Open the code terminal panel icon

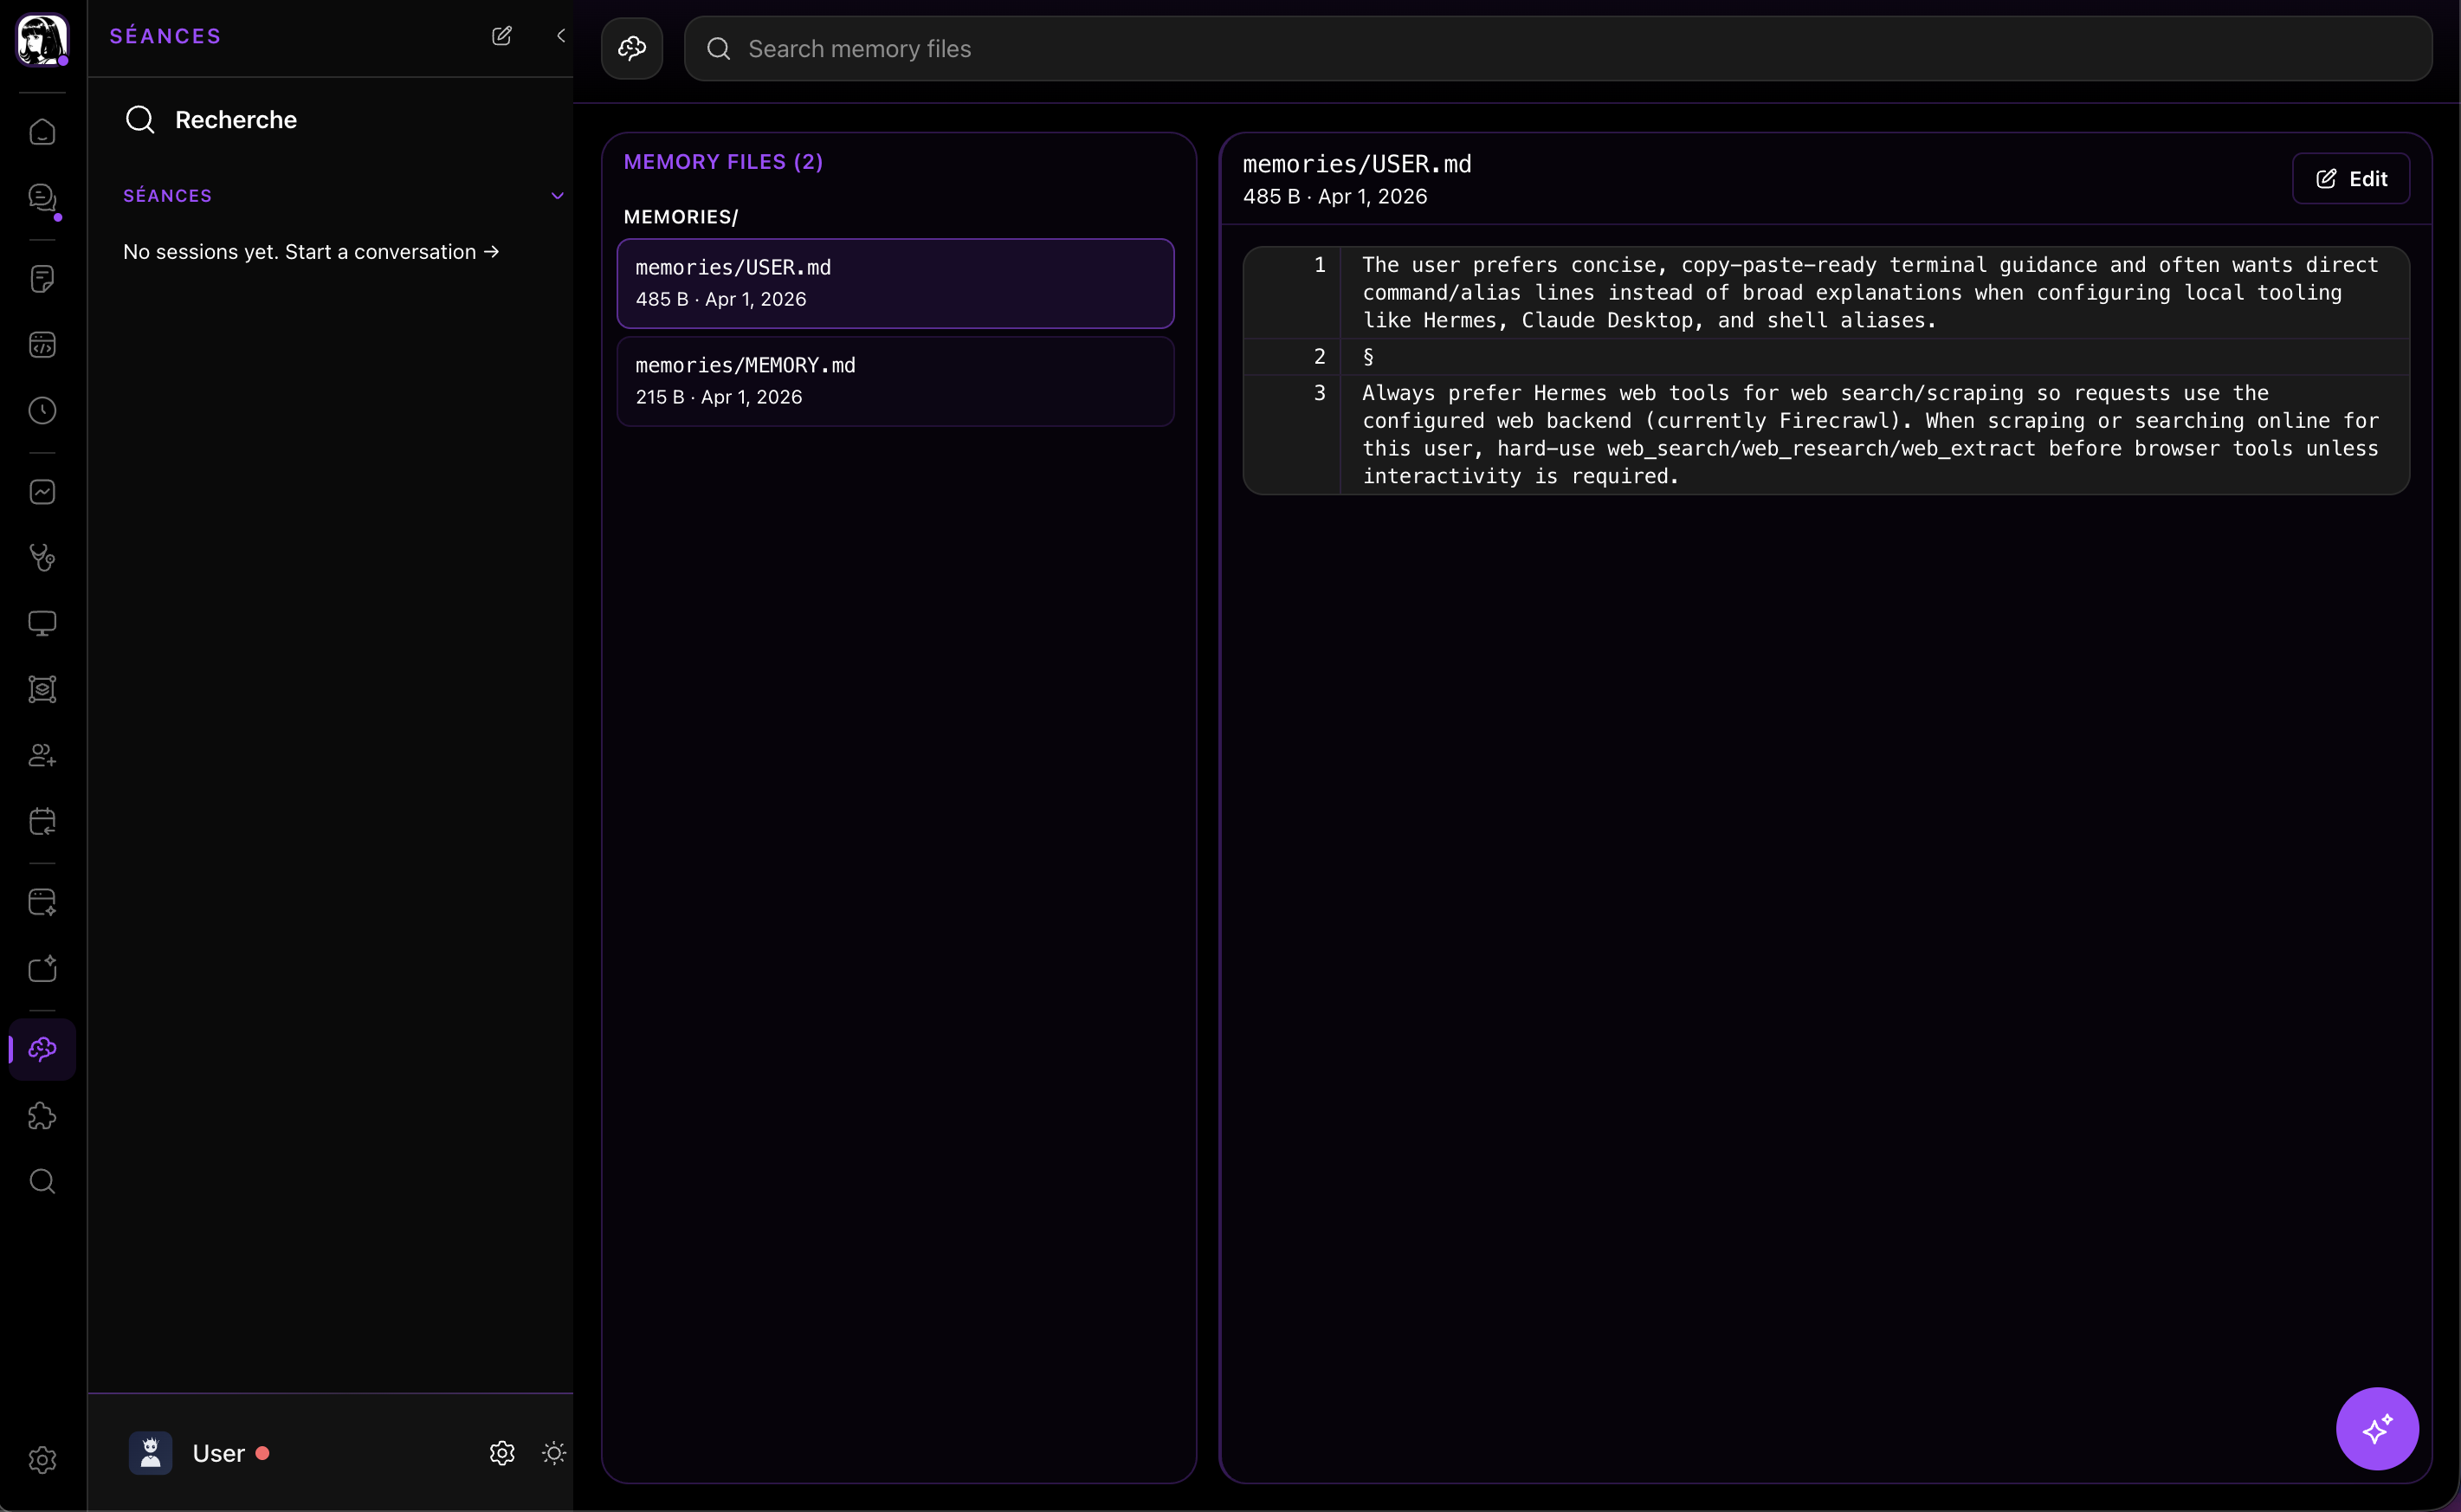point(42,344)
